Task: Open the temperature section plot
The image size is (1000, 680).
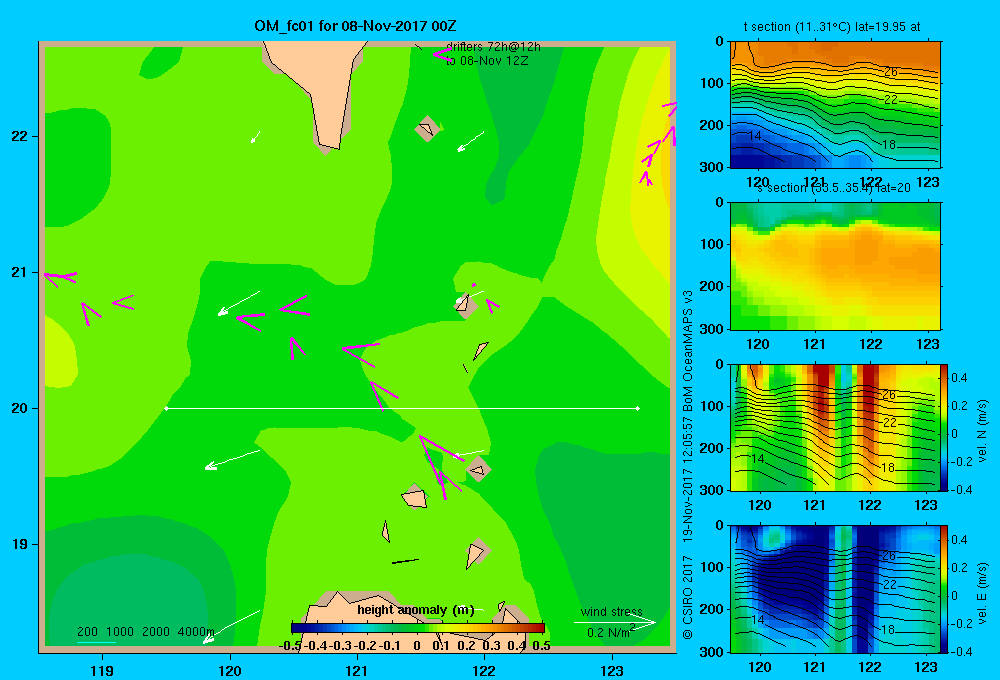Action: (835, 105)
